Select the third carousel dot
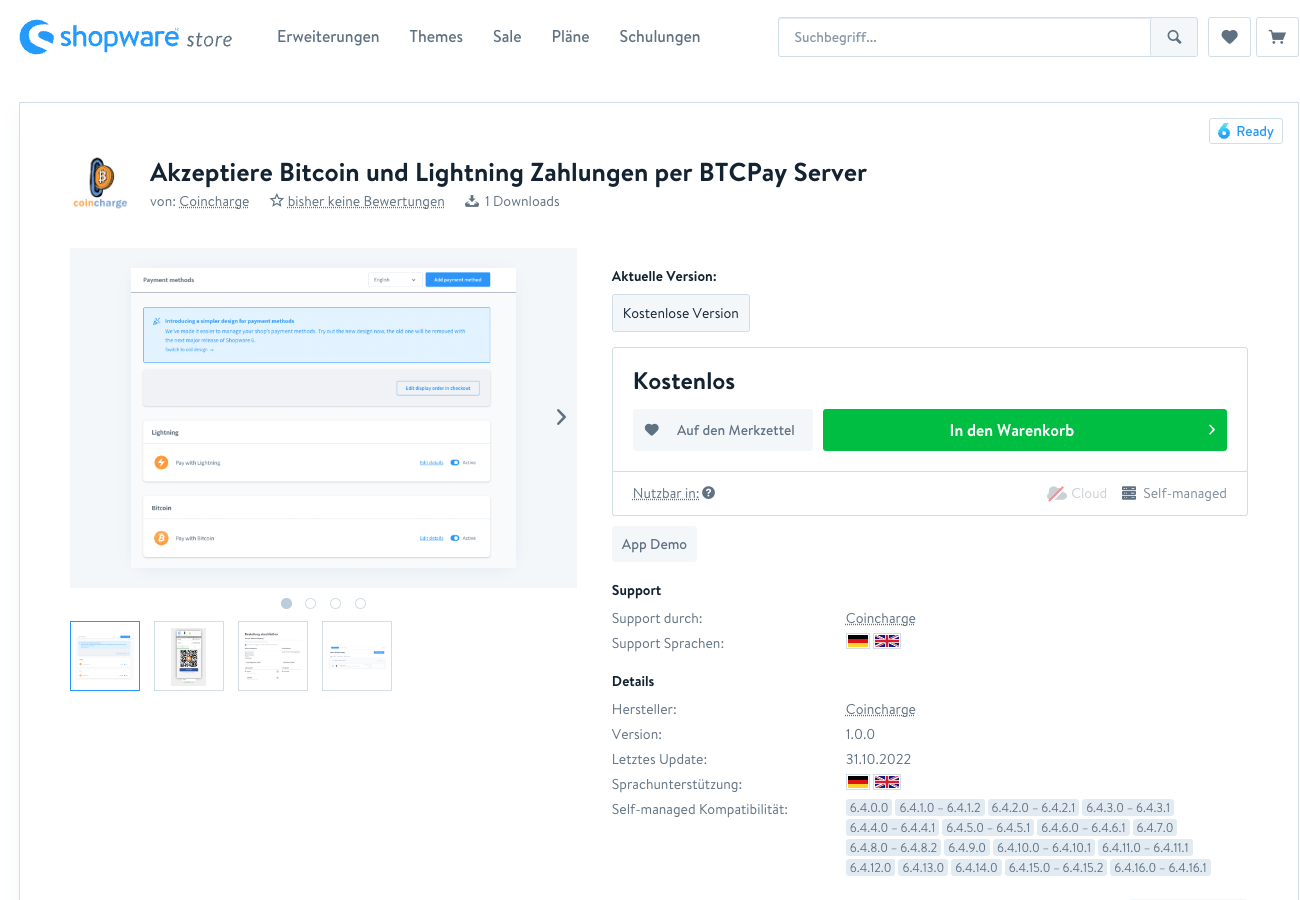This screenshot has height=900, width=1300. point(335,603)
